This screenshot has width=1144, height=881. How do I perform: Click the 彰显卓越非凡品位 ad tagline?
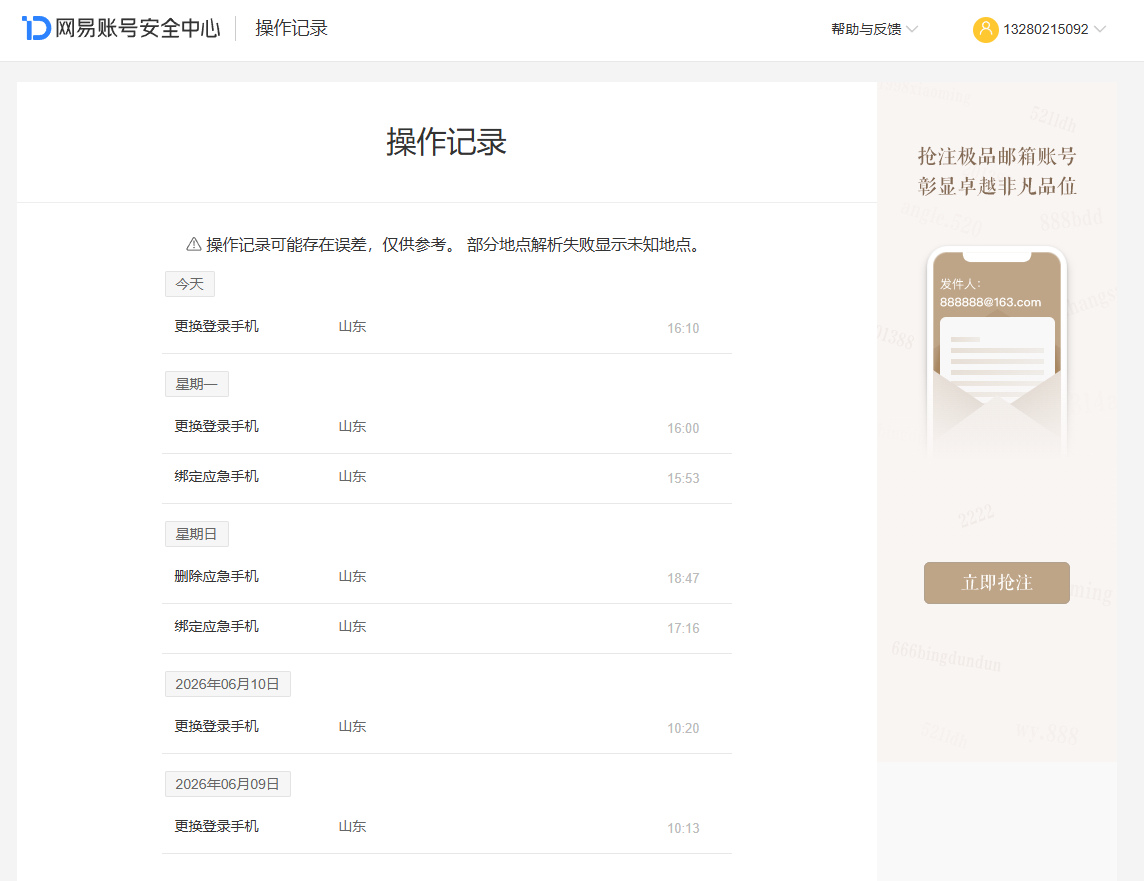tap(997, 186)
